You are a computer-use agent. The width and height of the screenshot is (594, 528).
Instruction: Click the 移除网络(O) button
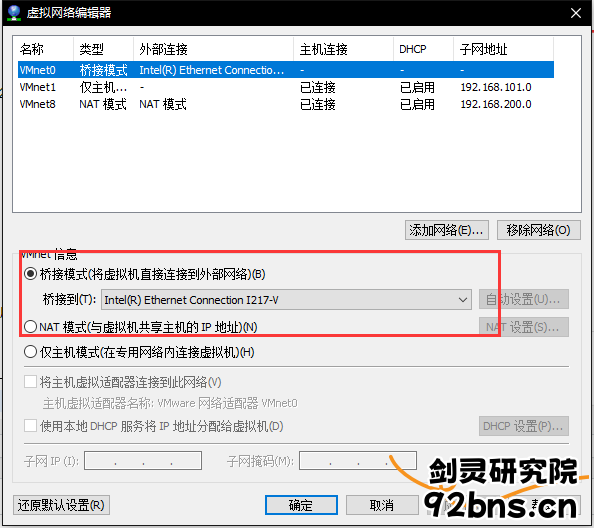pyautogui.click(x=538, y=230)
